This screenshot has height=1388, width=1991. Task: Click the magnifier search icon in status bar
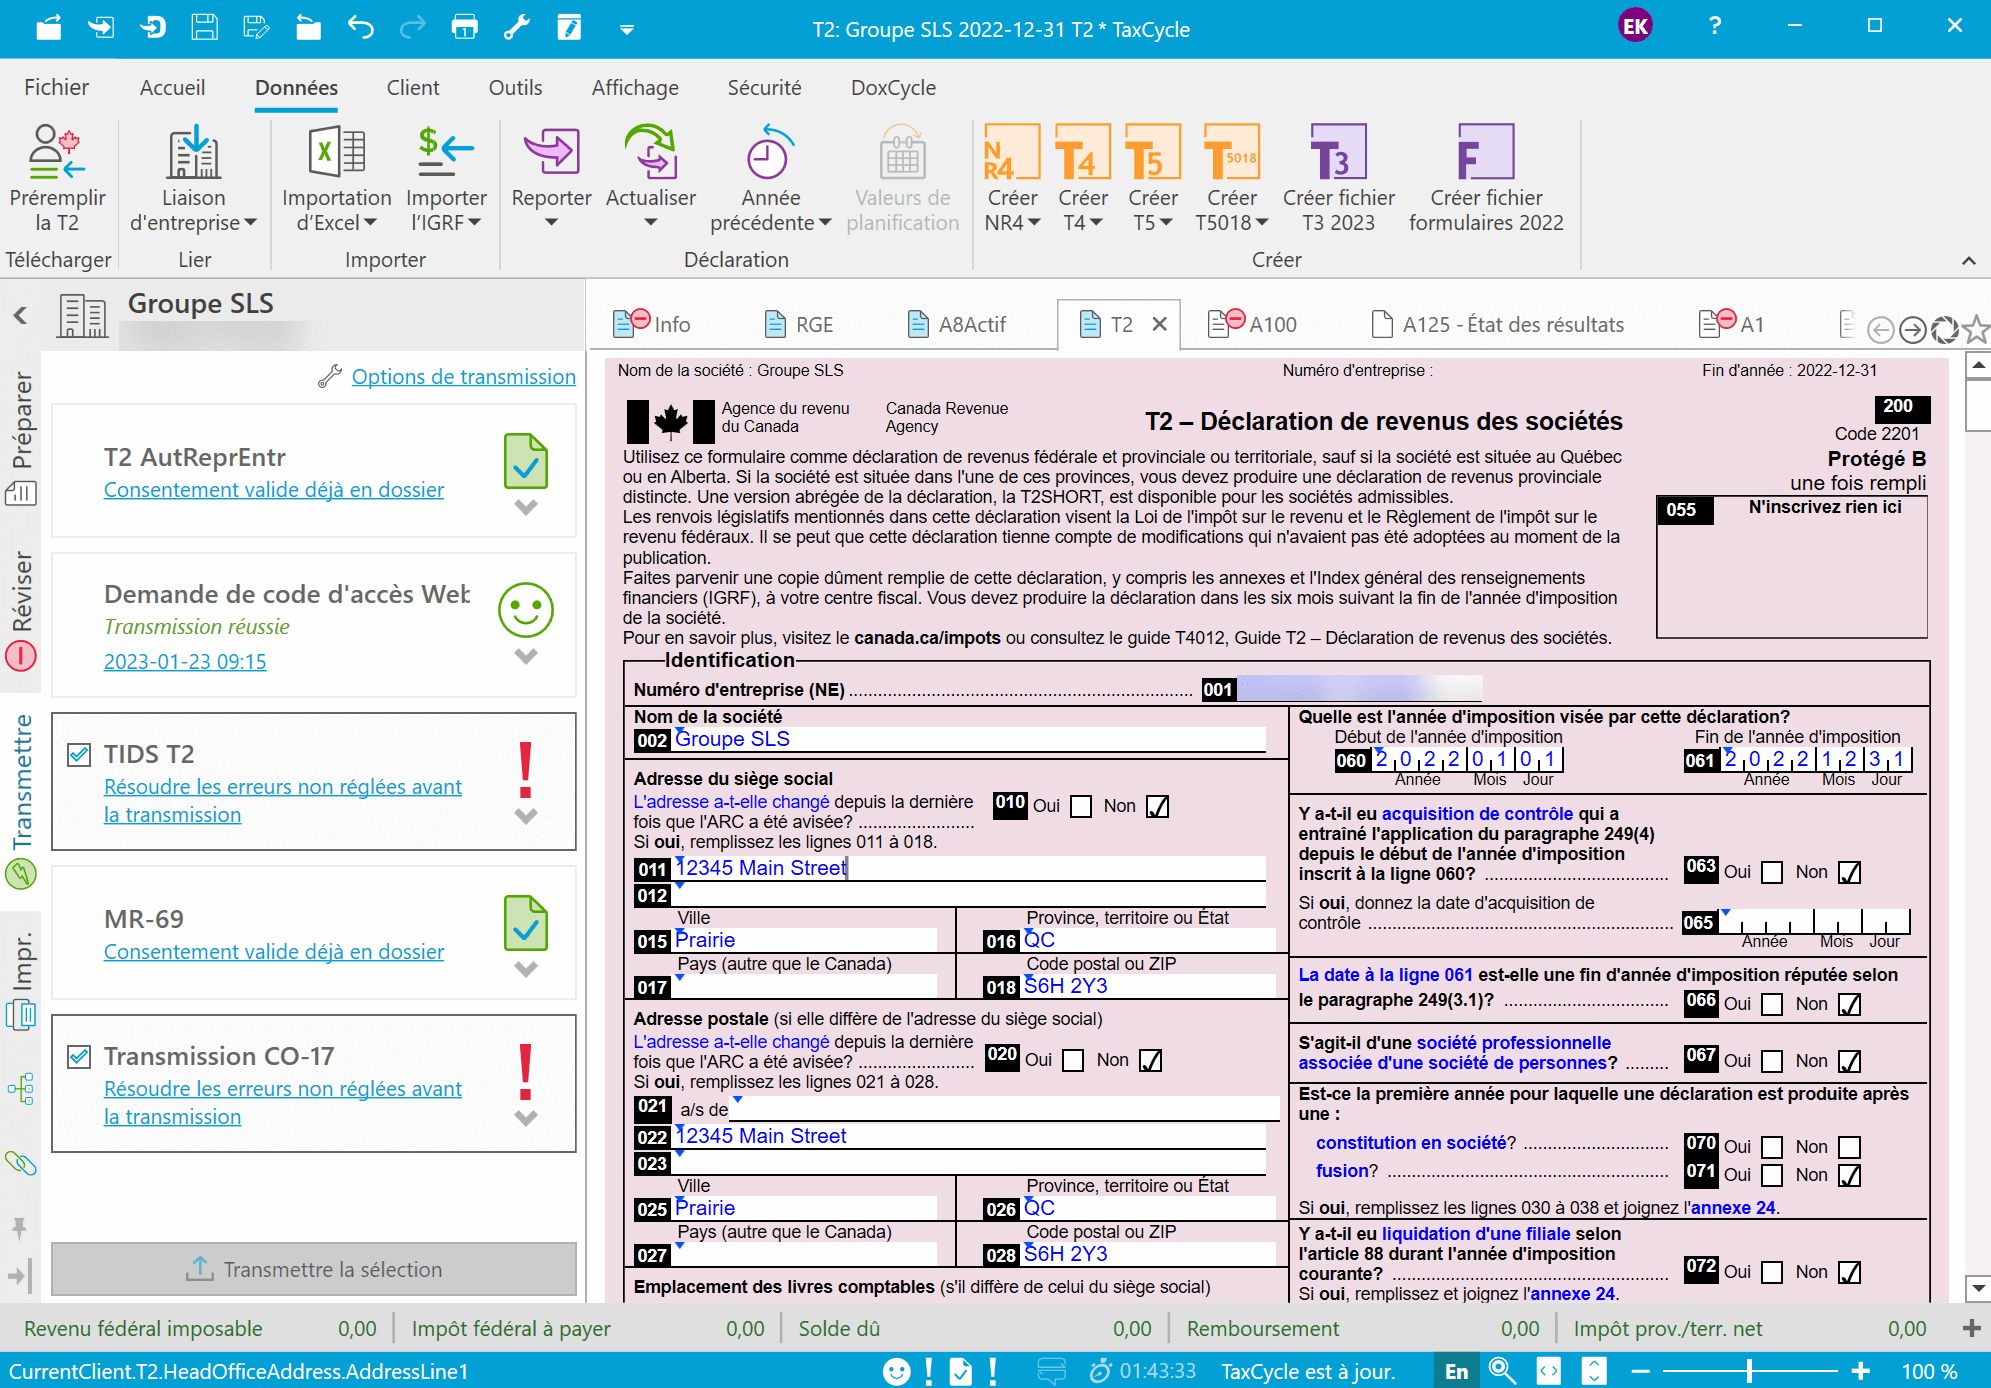[x=1501, y=1370]
